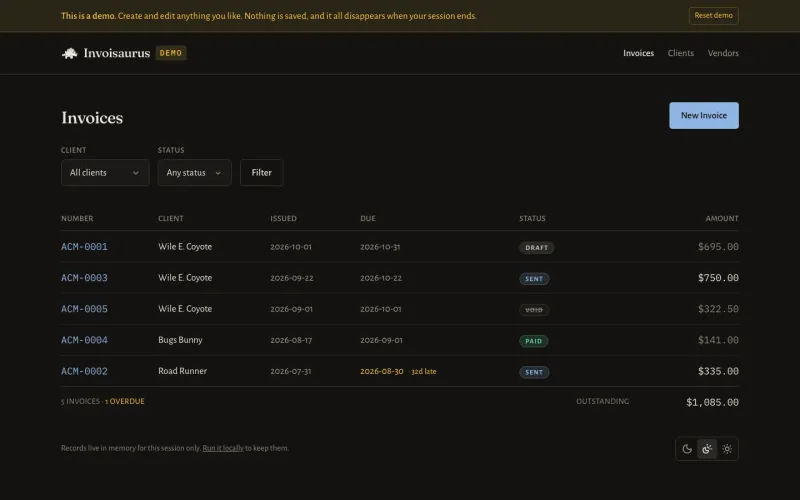Image resolution: width=800 pixels, height=500 pixels.
Task: Open the Any status dropdown
Action: pyautogui.click(x=194, y=172)
